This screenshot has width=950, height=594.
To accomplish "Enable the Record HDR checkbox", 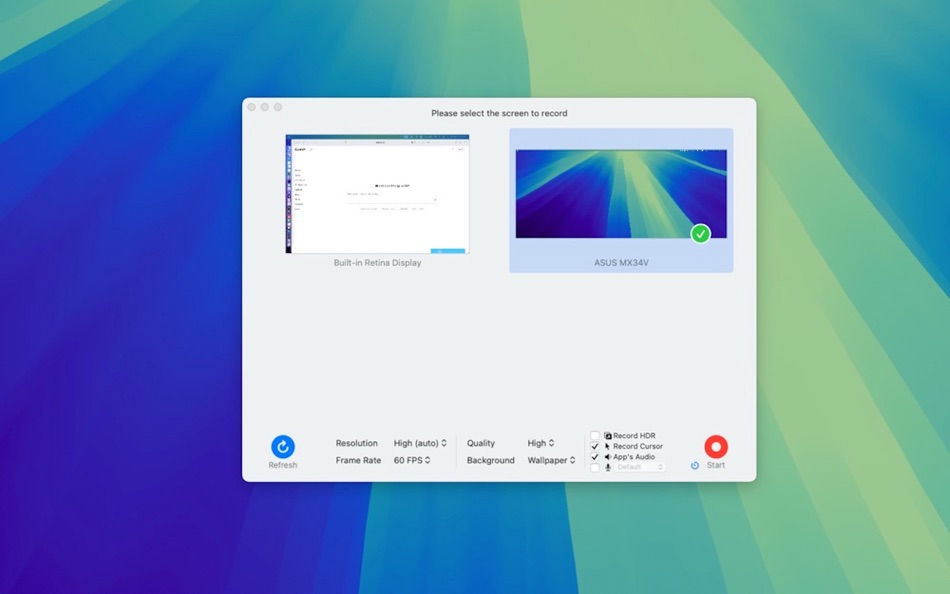I will [x=596, y=435].
